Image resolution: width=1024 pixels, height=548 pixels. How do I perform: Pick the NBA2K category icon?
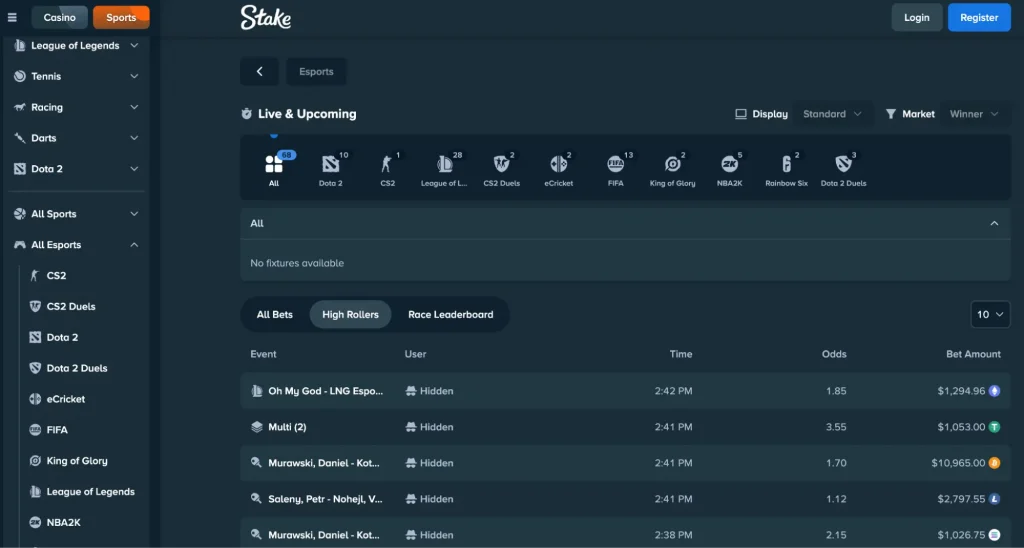(729, 165)
